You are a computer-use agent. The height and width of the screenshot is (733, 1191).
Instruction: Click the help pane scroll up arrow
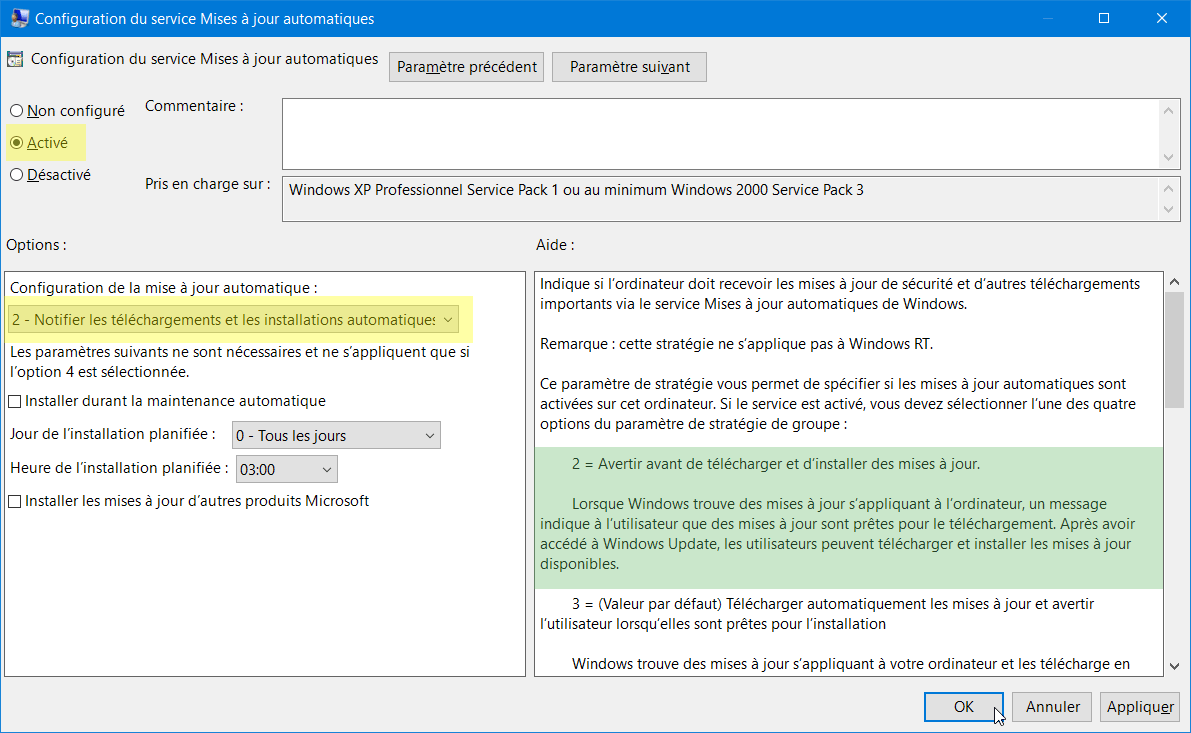[1174, 283]
